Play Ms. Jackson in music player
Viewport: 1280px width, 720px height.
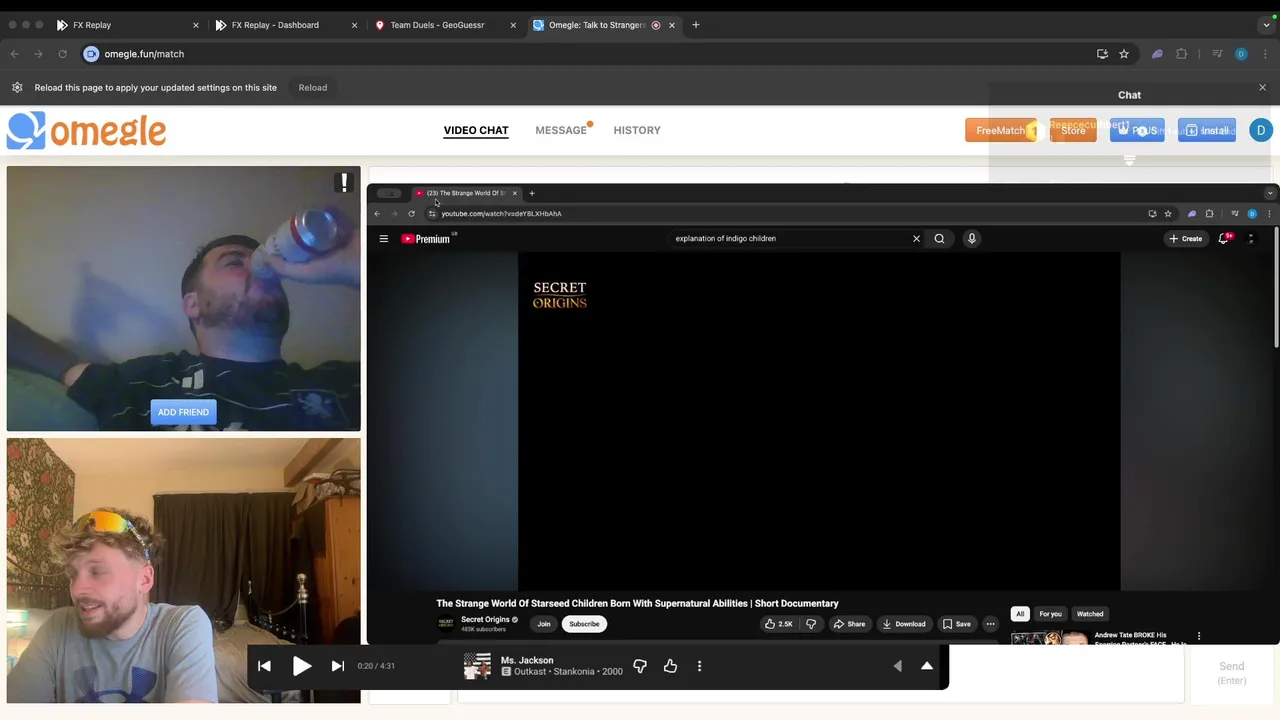tap(301, 666)
